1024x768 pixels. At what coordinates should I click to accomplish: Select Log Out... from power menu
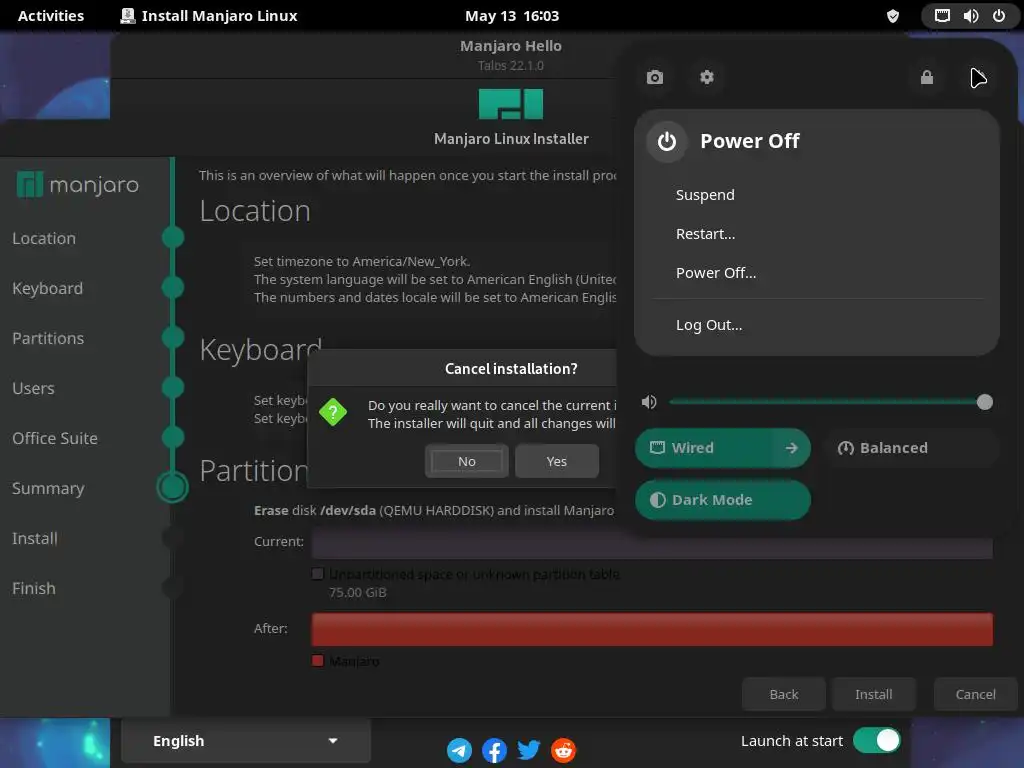(709, 325)
